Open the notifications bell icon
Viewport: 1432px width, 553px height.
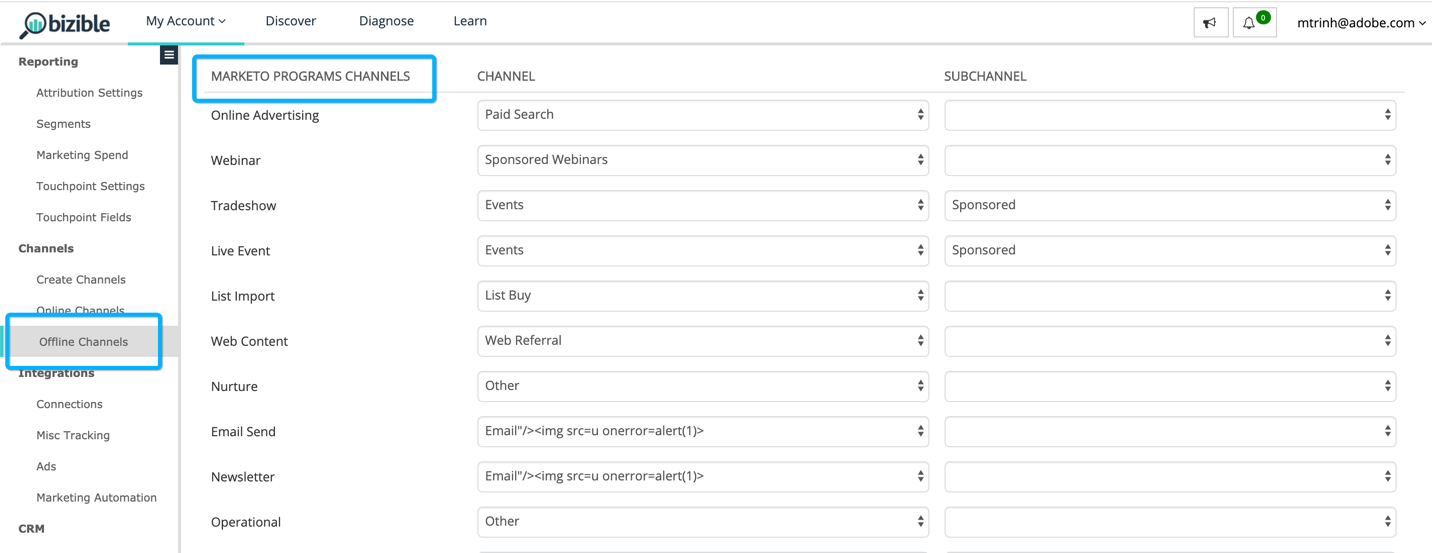click(1250, 23)
